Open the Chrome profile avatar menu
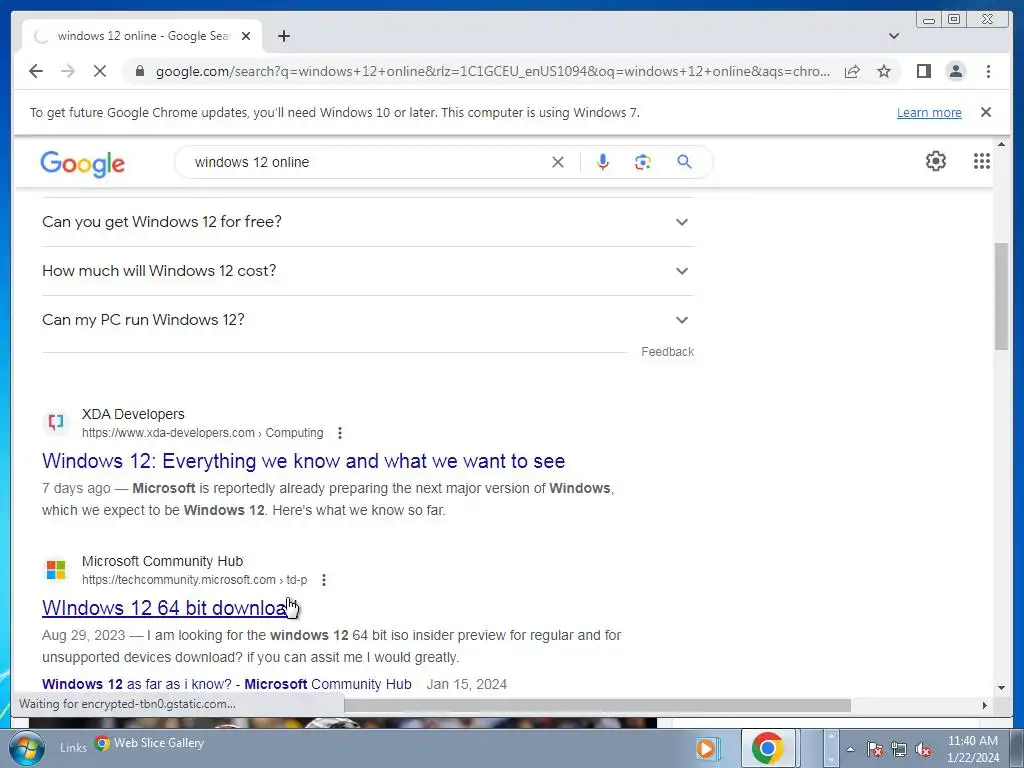The width and height of the screenshot is (1024, 768). [x=955, y=71]
